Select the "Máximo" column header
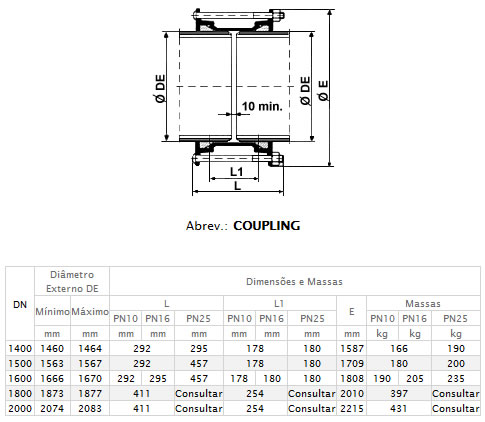Screen dimensions: 485x422 (x=90, y=312)
